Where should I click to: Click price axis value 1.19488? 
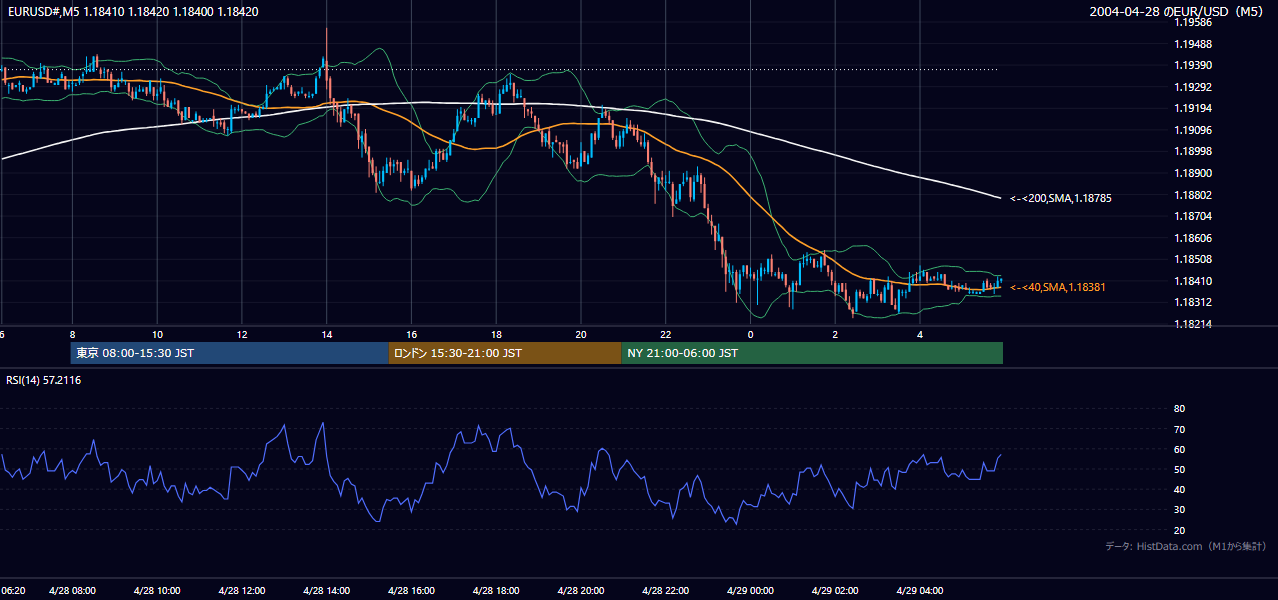click(x=1193, y=44)
